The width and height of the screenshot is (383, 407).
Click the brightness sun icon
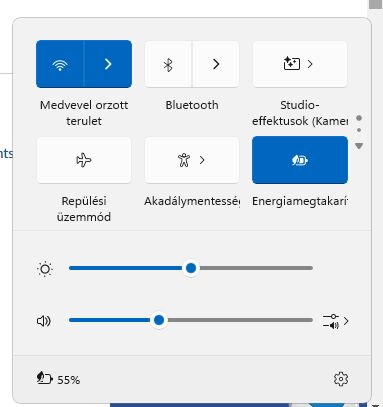pyautogui.click(x=45, y=269)
